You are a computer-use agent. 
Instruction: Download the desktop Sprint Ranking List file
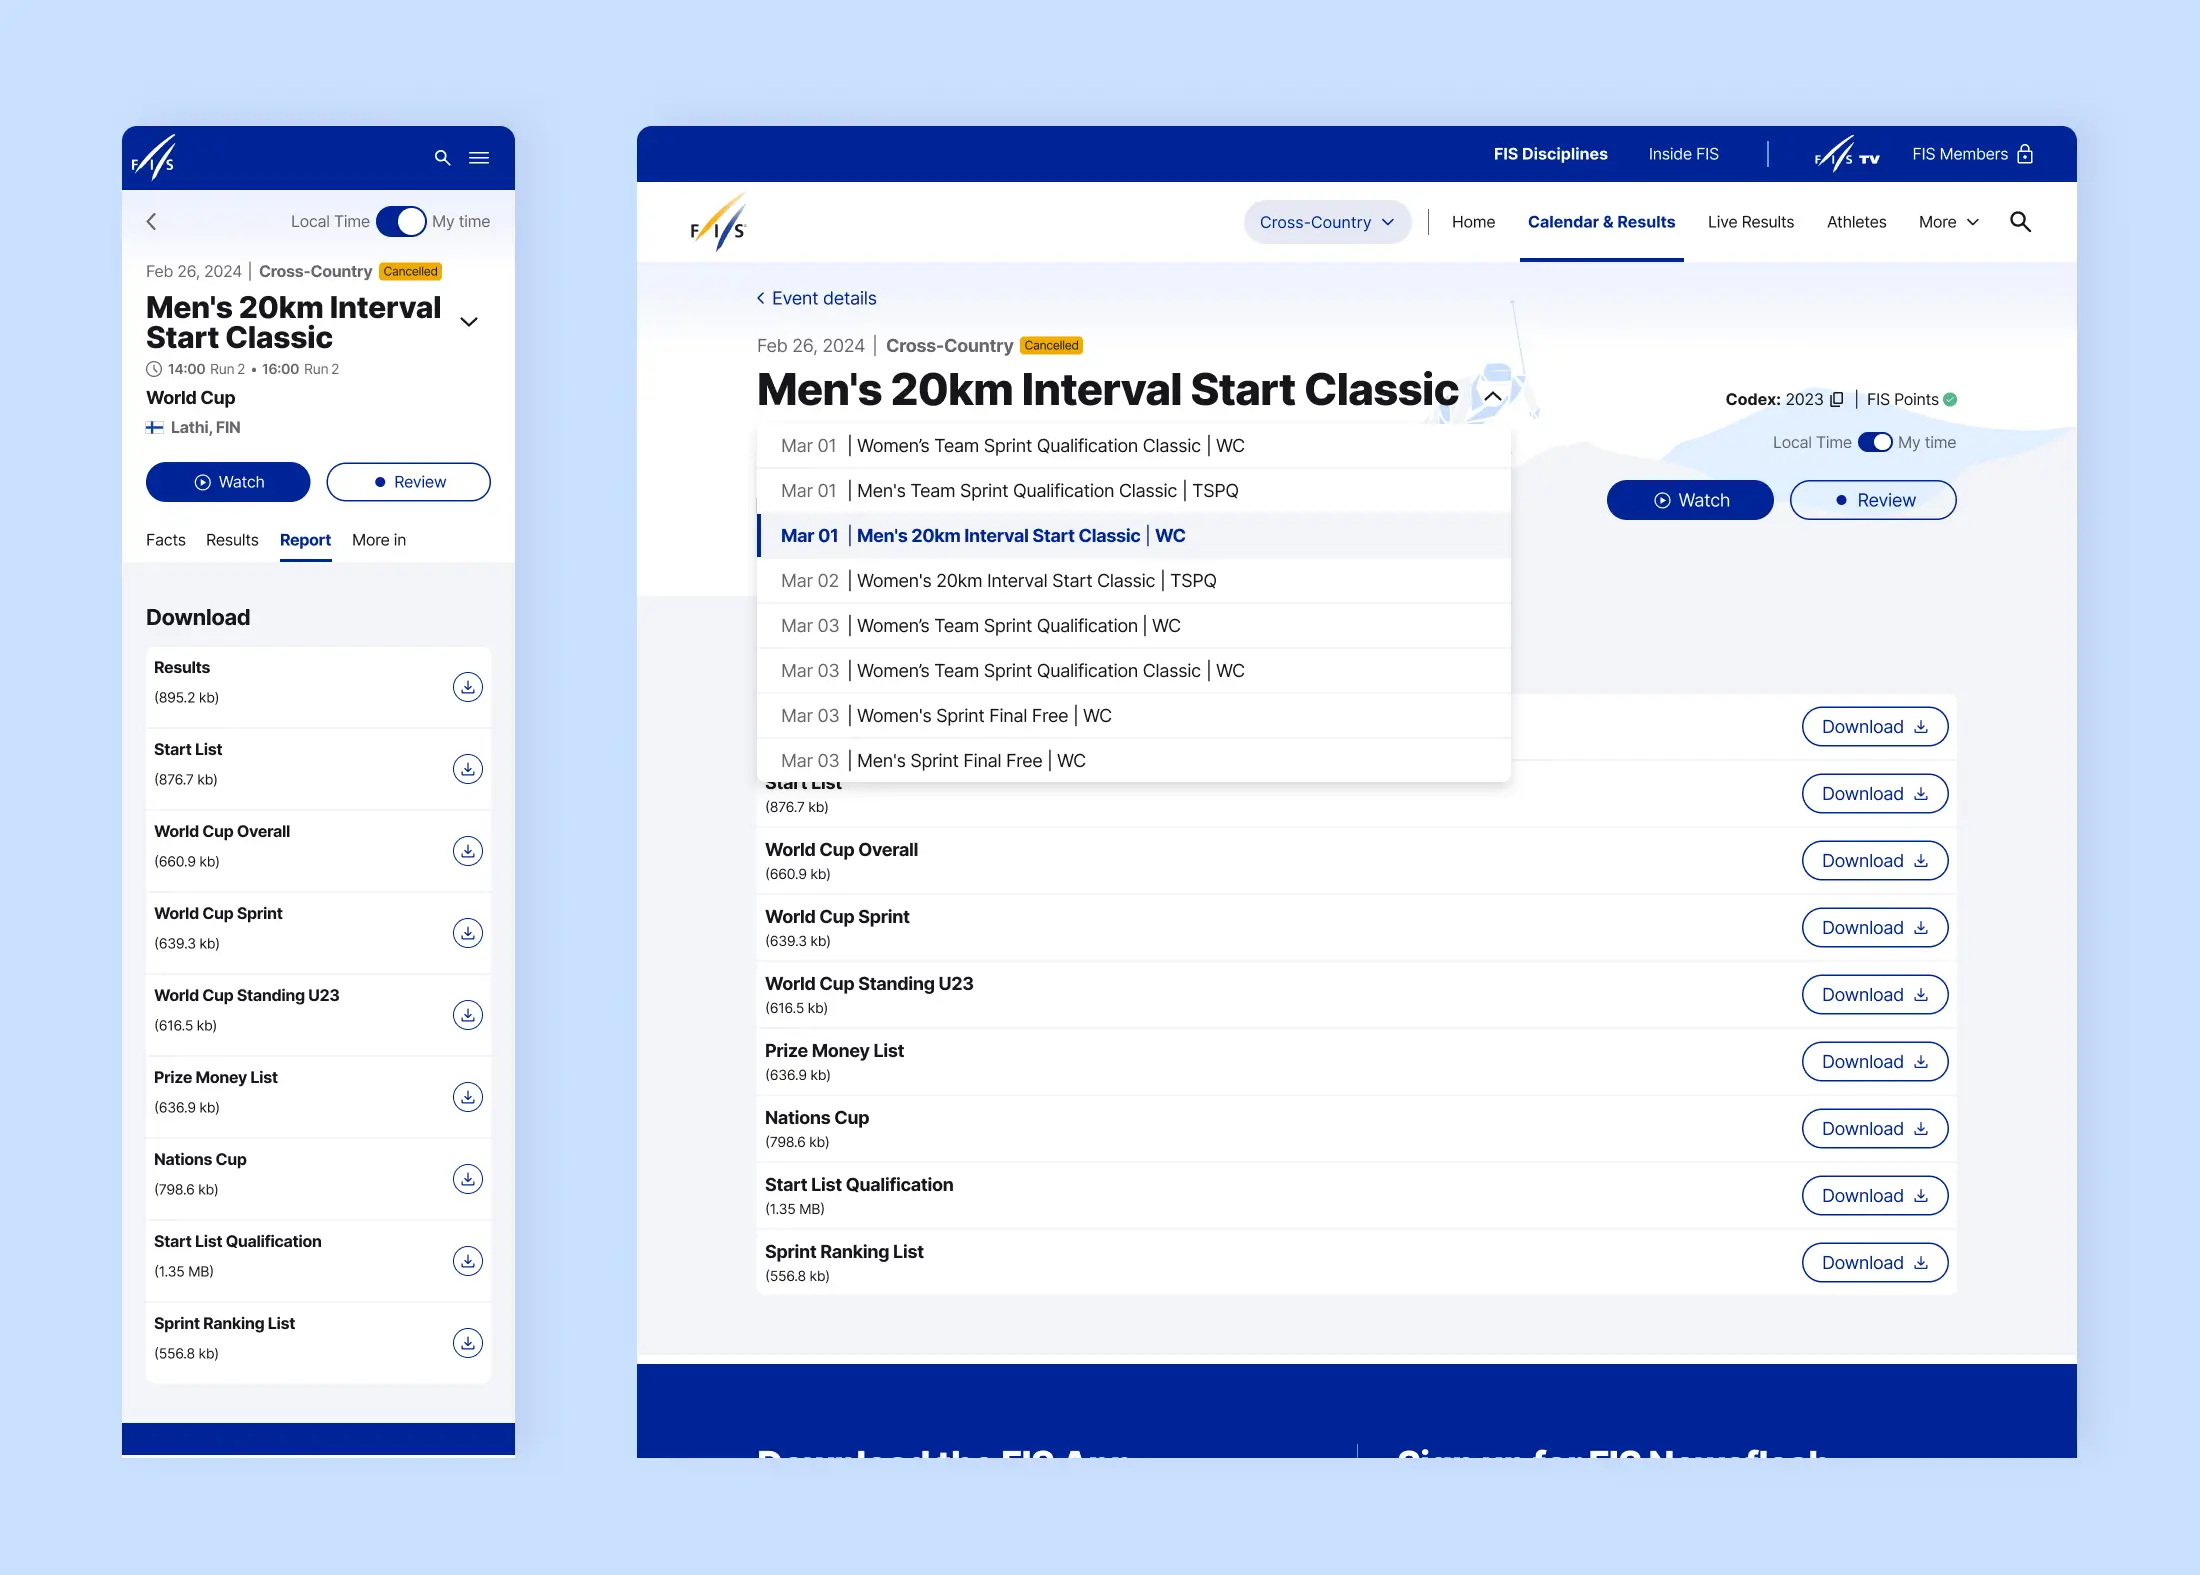coord(1875,1263)
